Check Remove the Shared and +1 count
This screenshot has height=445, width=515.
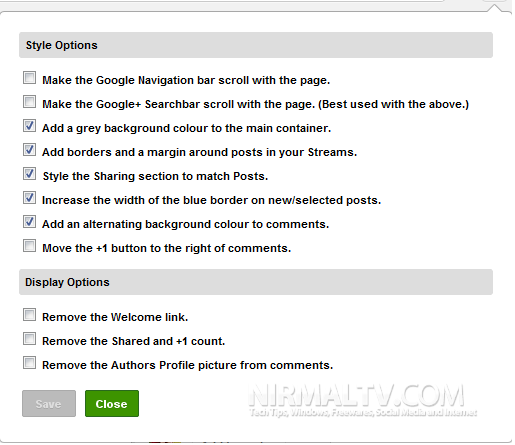29,339
